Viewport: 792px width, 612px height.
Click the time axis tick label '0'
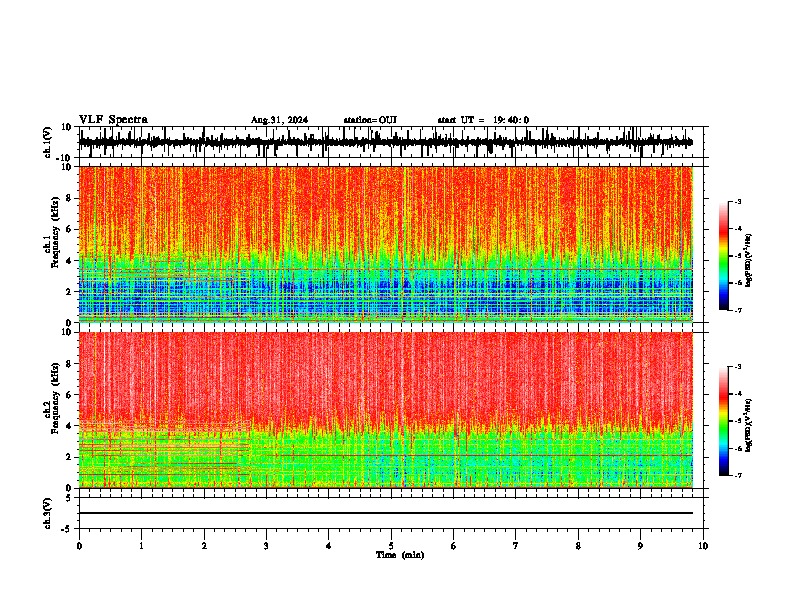[x=79, y=546]
